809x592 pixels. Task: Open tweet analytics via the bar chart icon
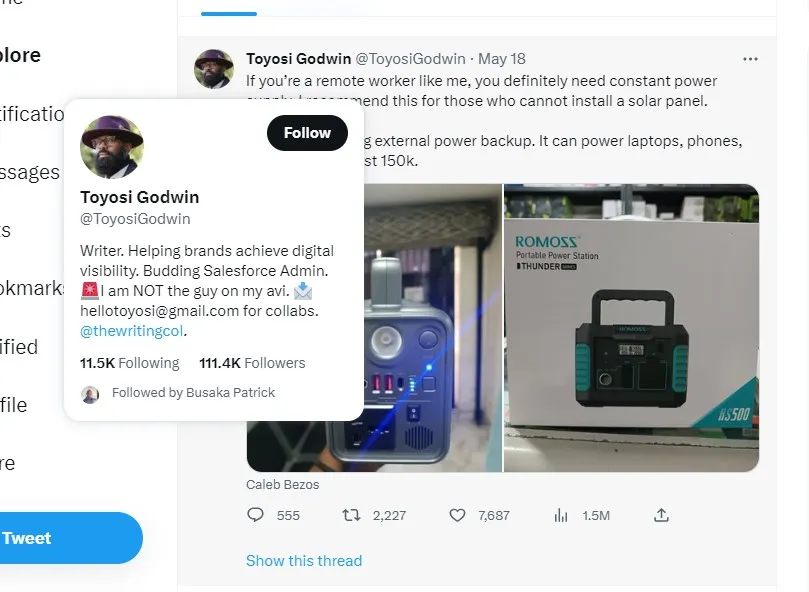pyautogui.click(x=560, y=515)
